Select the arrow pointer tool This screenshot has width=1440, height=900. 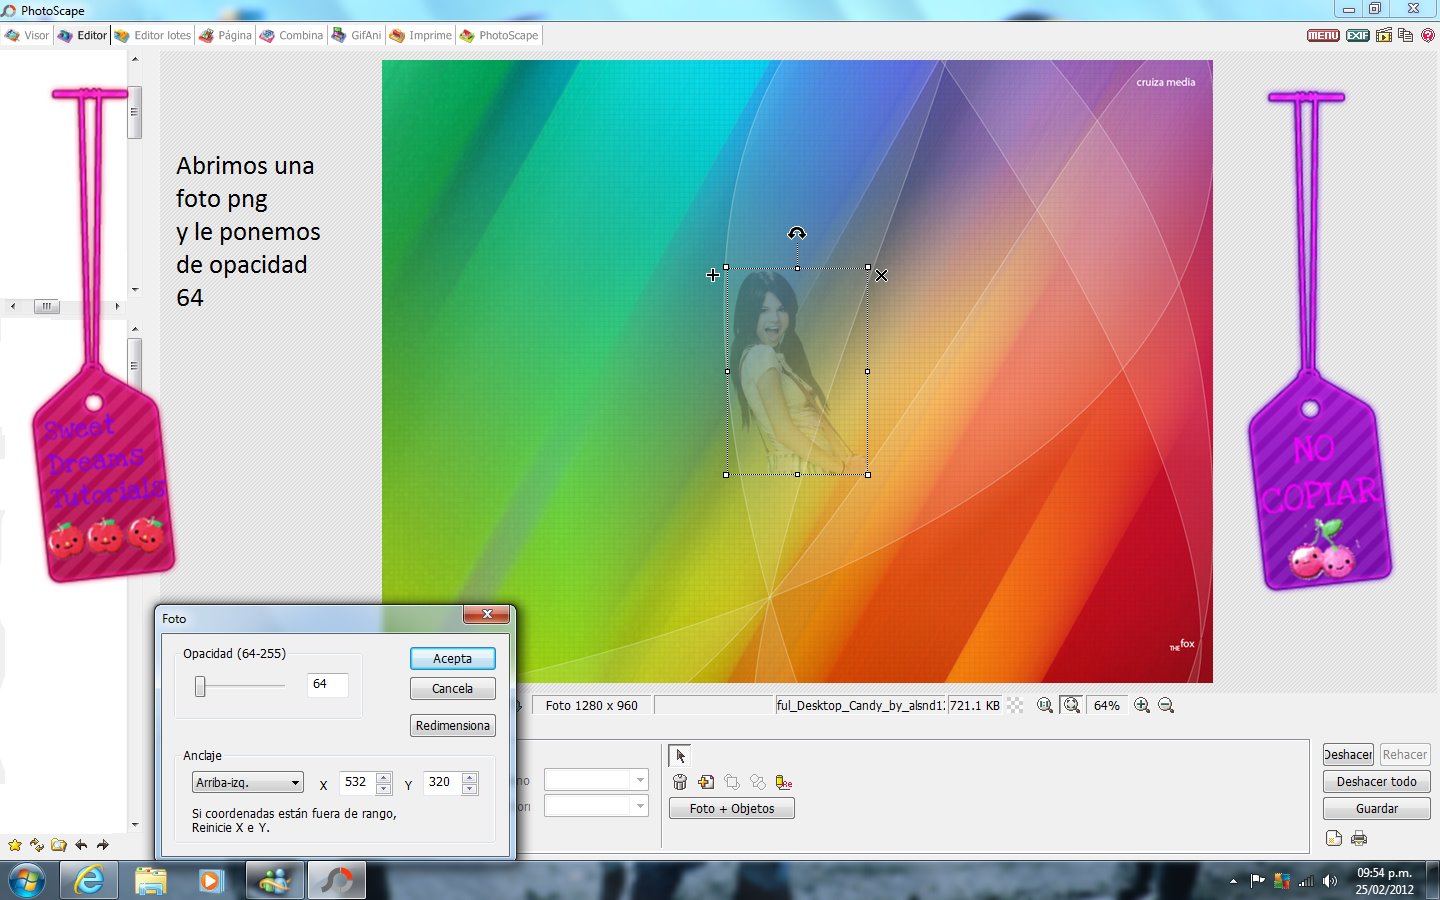tap(680, 756)
